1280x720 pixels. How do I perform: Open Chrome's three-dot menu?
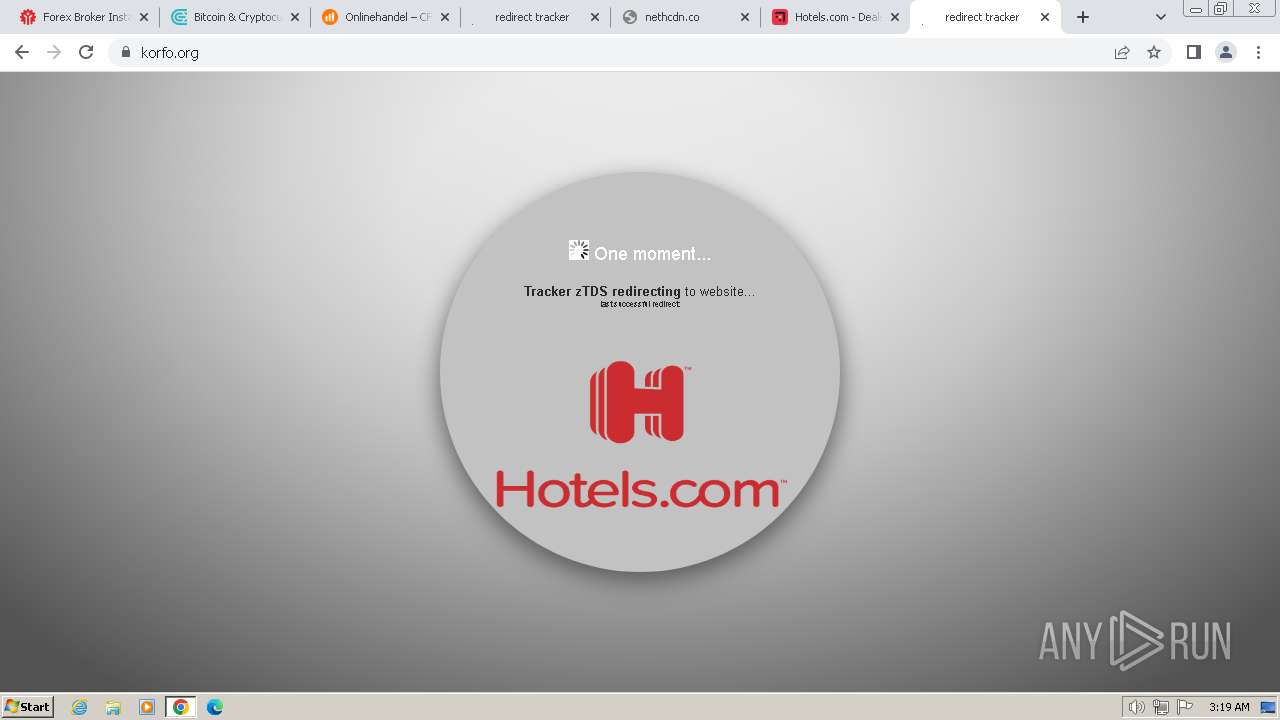[1258, 52]
